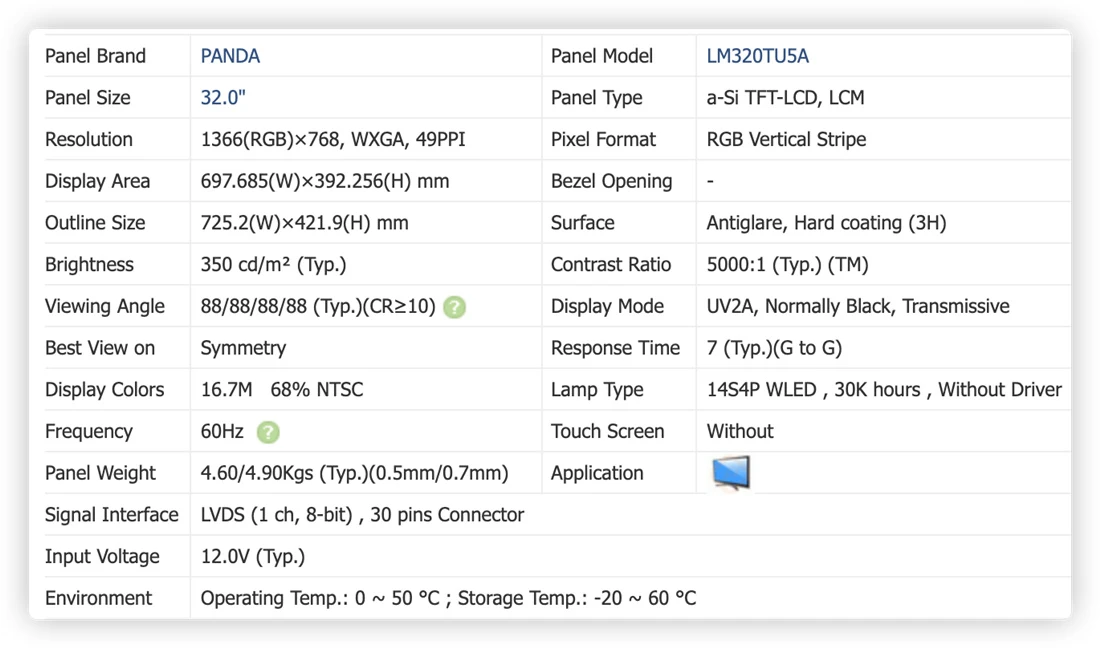Click the LVDS (1 ch, 8-bit) signal interface value
This screenshot has height=648, width=1100.
coord(362,515)
